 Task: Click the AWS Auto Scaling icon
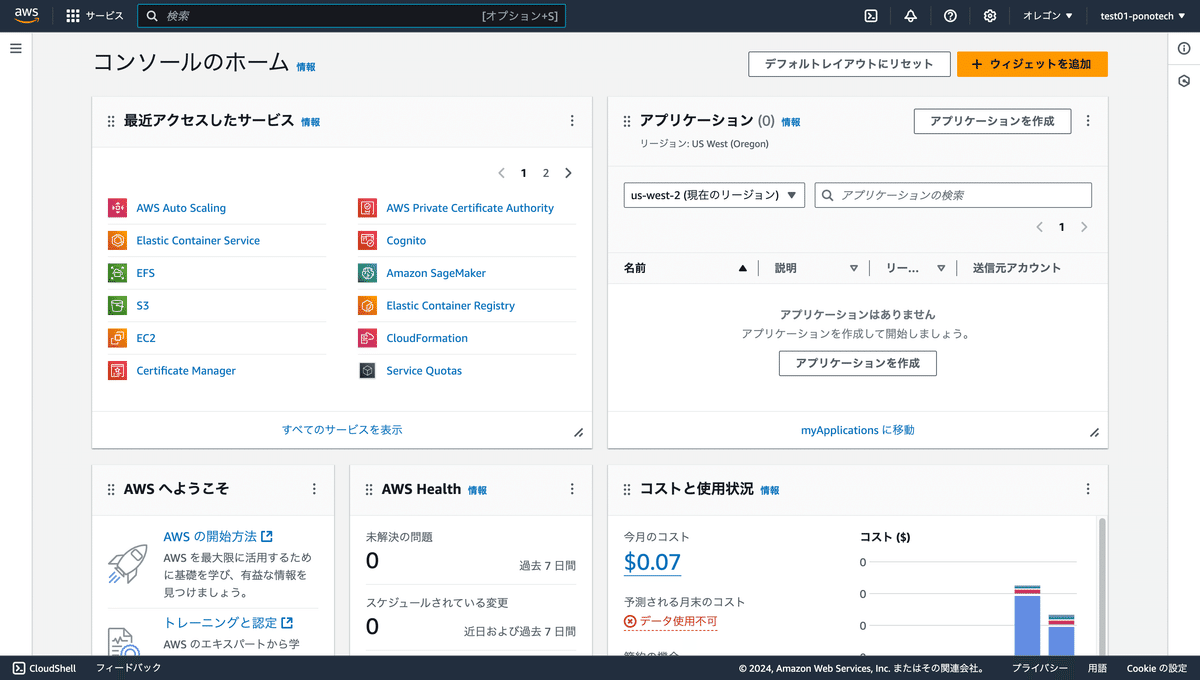tap(117, 208)
